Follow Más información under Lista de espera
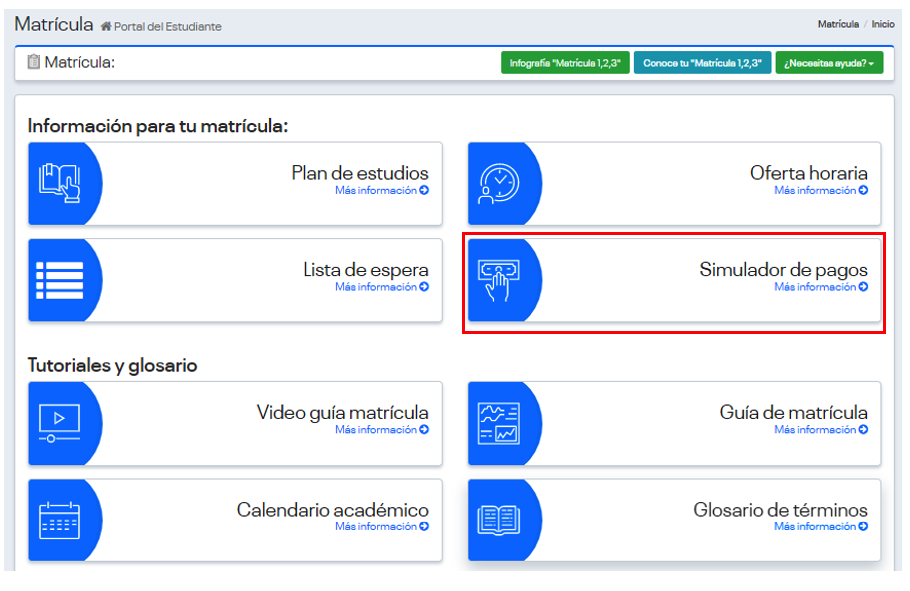 [381, 288]
